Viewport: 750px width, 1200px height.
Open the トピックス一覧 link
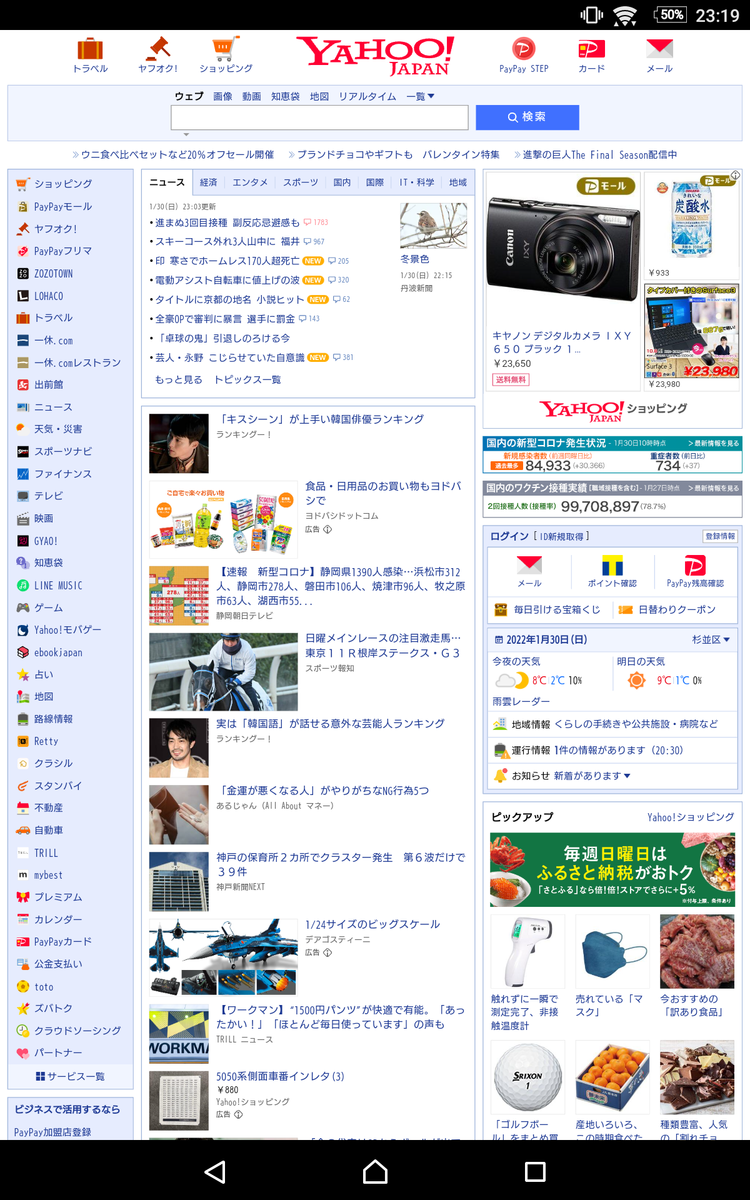tap(247, 380)
